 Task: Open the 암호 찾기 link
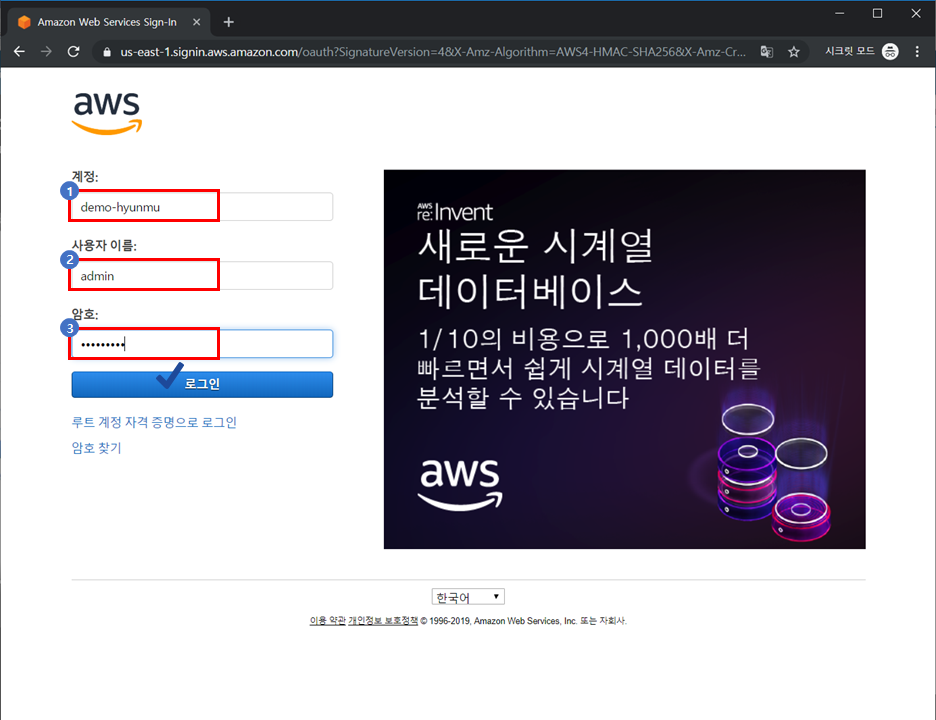pos(96,448)
